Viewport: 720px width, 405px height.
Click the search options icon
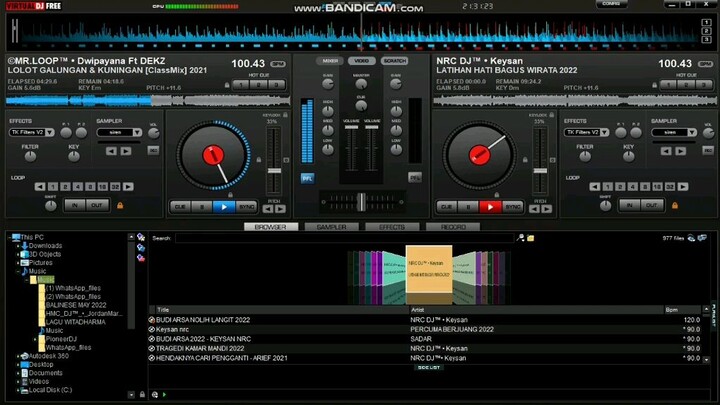tap(520, 238)
